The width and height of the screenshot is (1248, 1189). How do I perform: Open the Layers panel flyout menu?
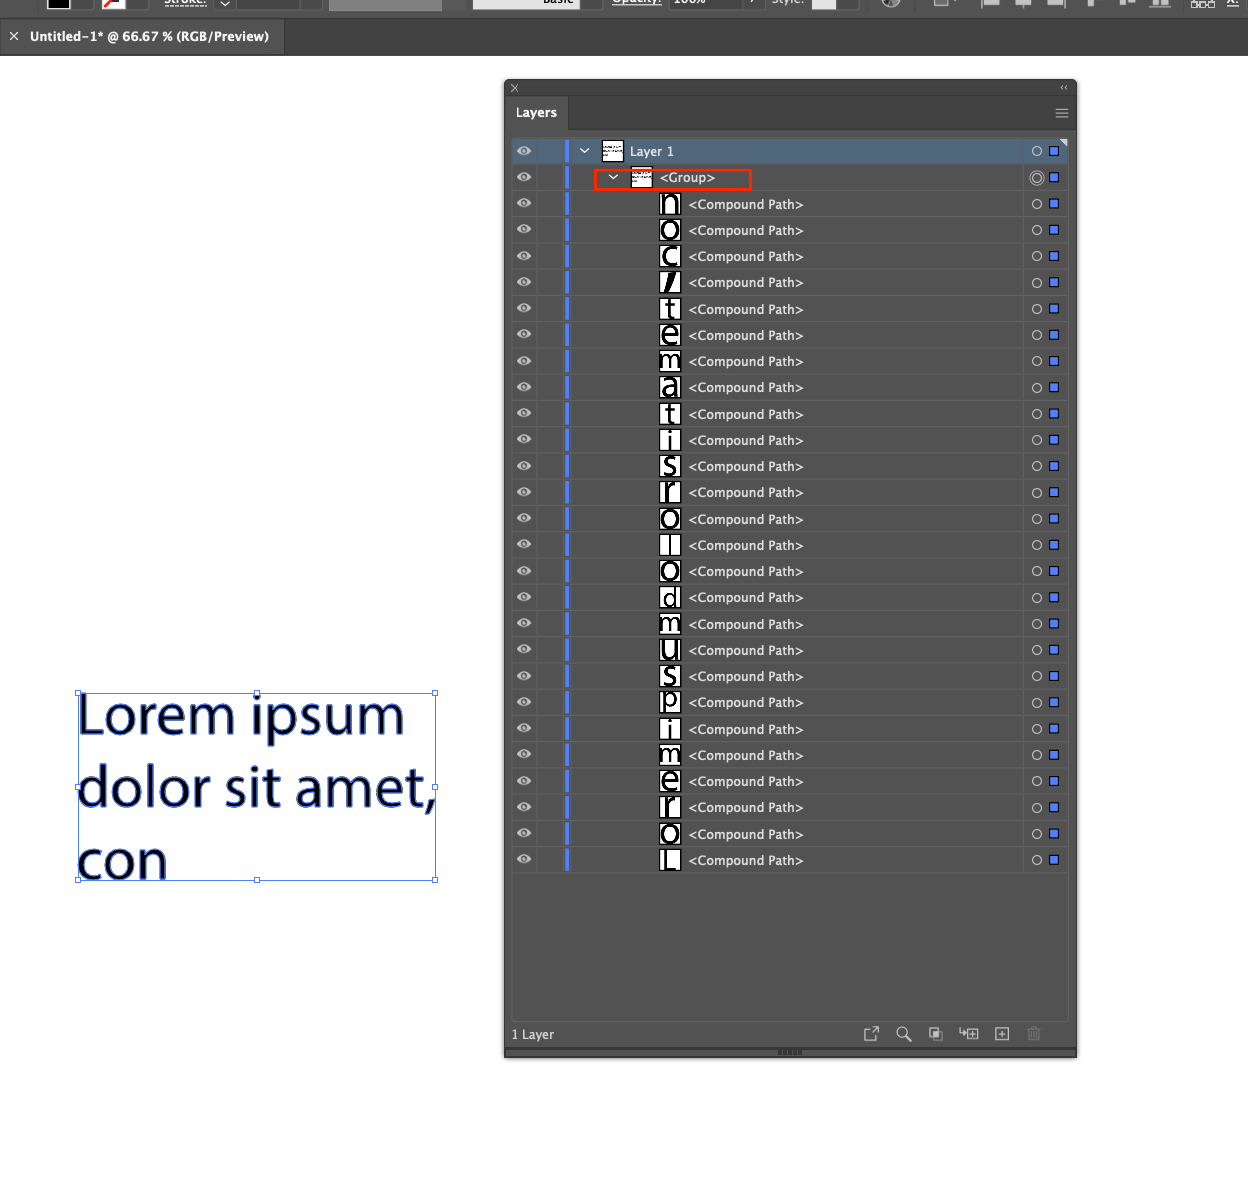tap(1061, 113)
